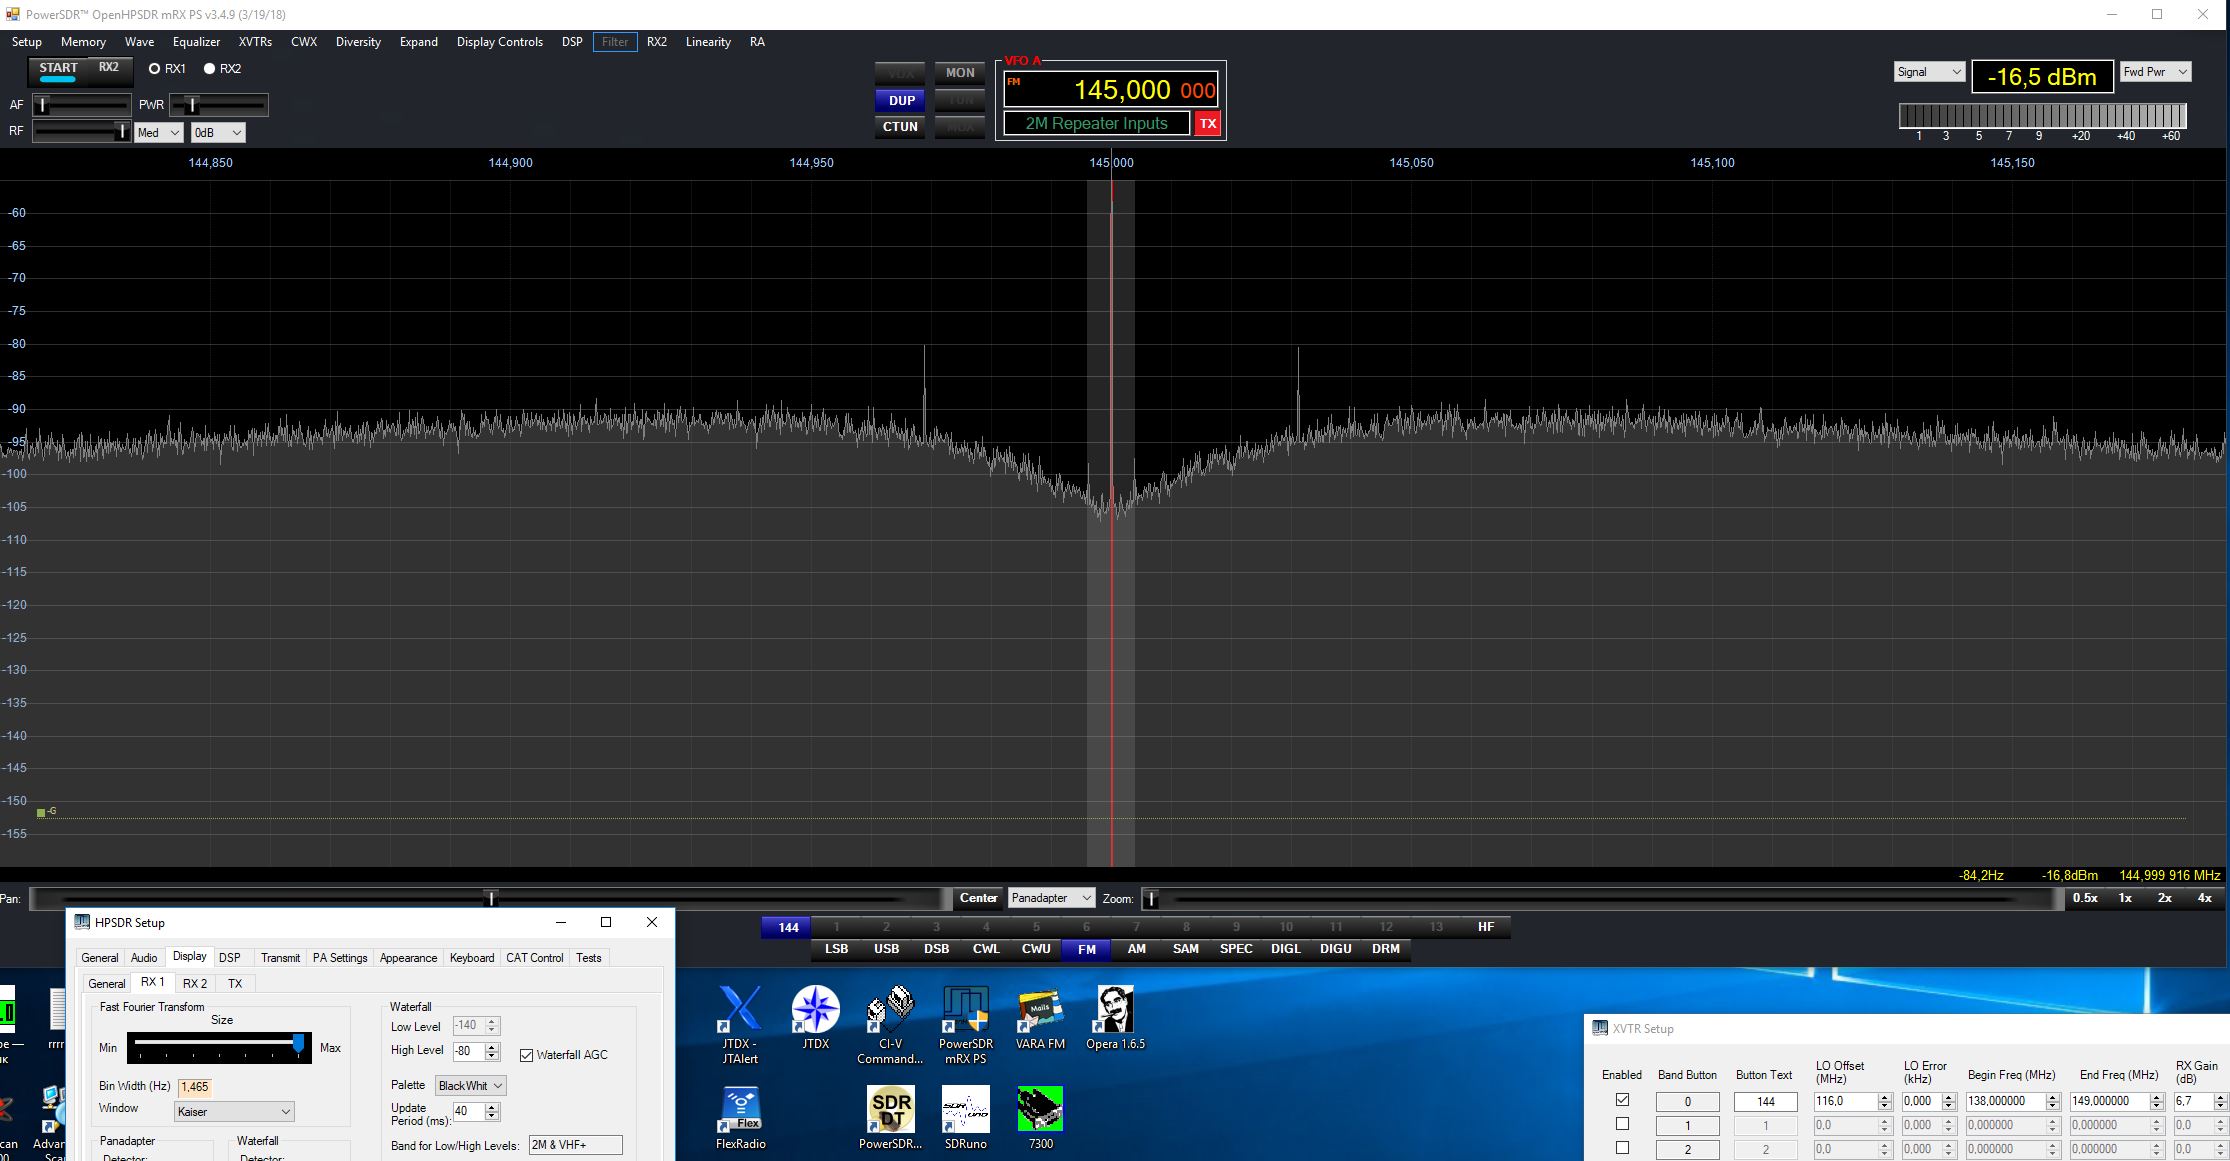This screenshot has width=2230, height=1161.
Task: Select the USB mode button
Action: (886, 949)
